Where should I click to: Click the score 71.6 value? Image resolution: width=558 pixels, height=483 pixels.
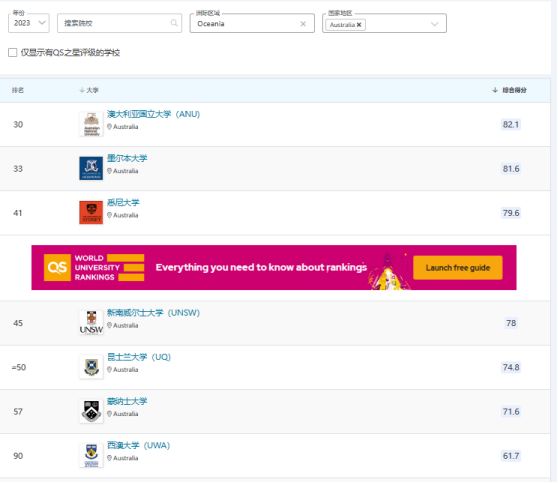coord(511,412)
